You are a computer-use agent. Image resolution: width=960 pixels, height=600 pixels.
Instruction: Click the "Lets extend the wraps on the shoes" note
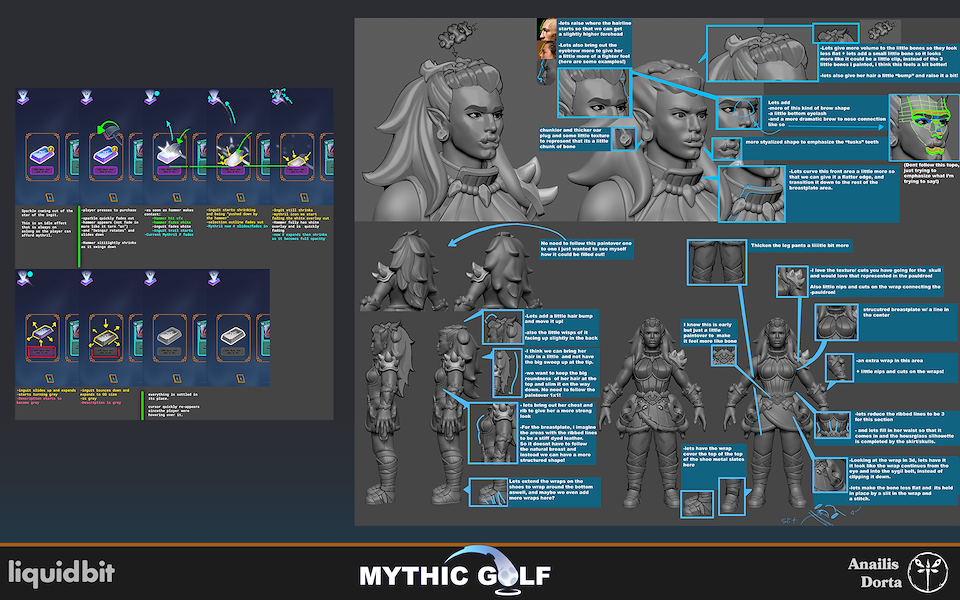click(x=551, y=490)
